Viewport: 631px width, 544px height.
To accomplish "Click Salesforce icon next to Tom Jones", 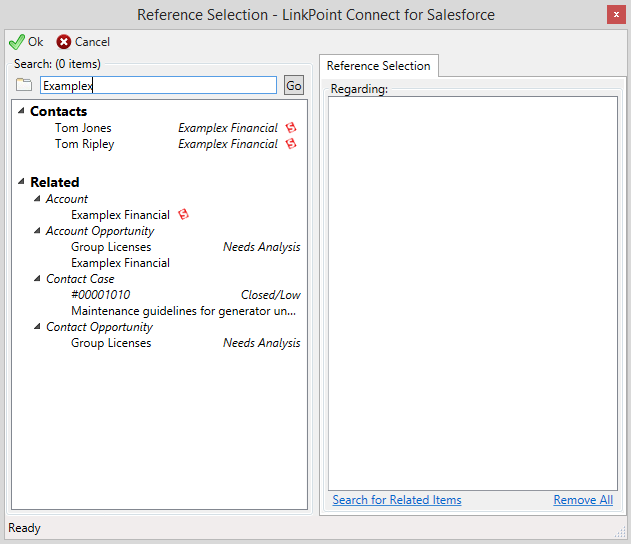I will tap(291, 128).
